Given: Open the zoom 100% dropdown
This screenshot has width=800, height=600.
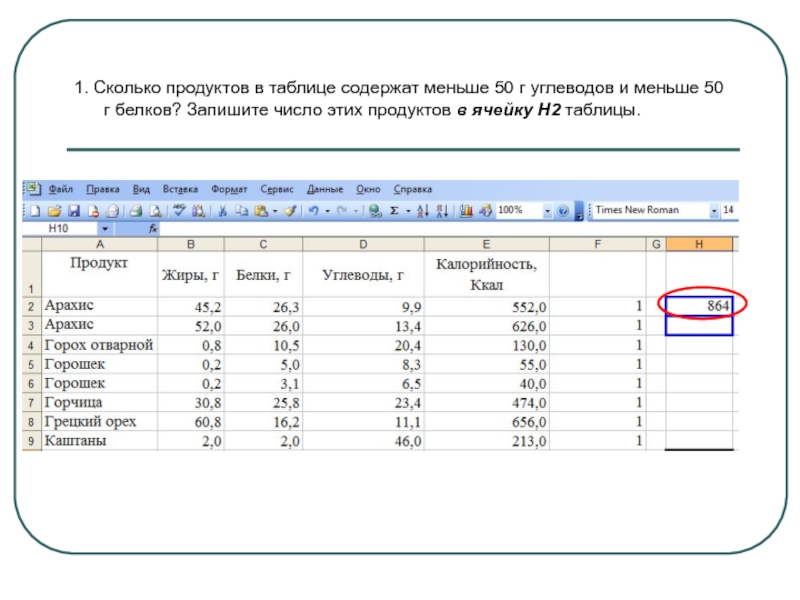Looking at the screenshot, I should (547, 211).
